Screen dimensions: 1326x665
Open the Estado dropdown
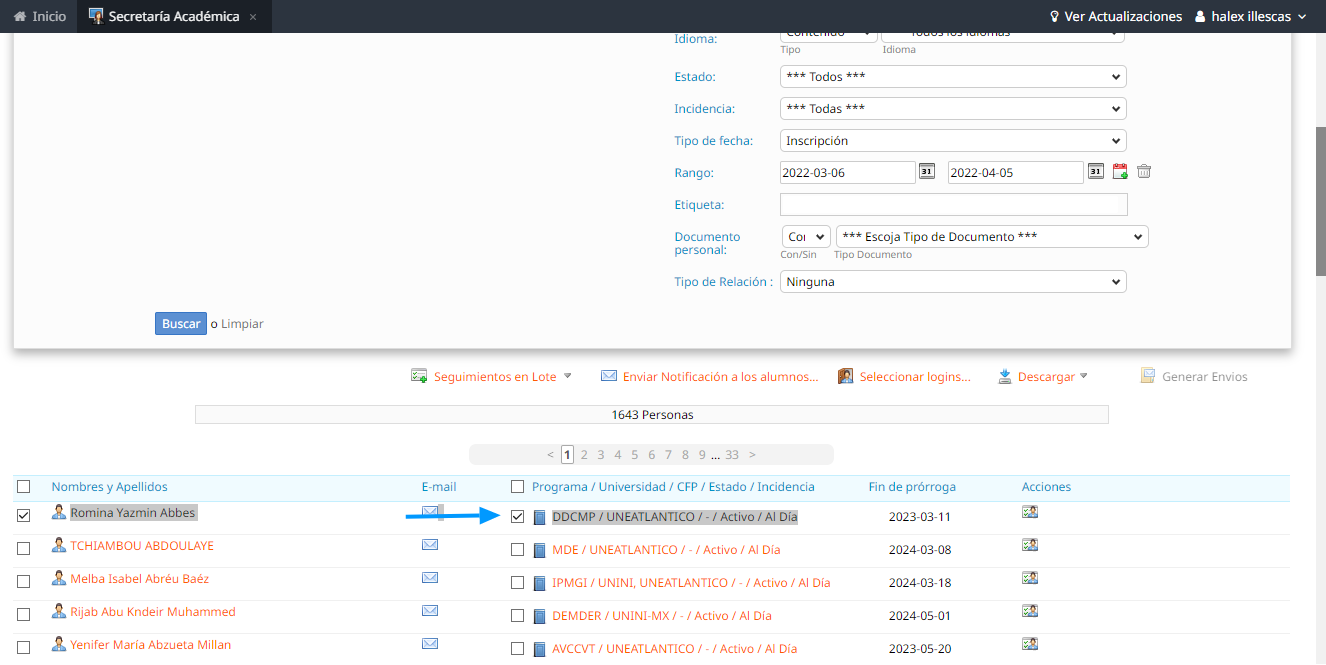952,77
